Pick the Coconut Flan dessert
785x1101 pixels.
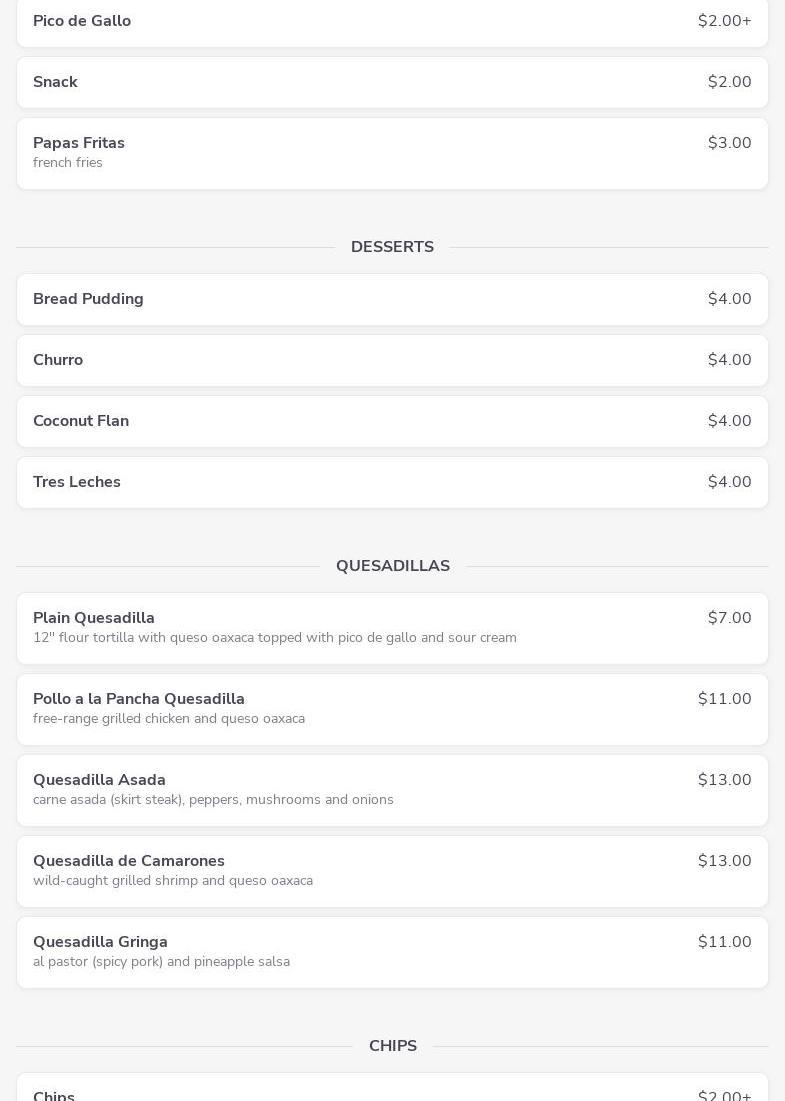[x=392, y=421]
